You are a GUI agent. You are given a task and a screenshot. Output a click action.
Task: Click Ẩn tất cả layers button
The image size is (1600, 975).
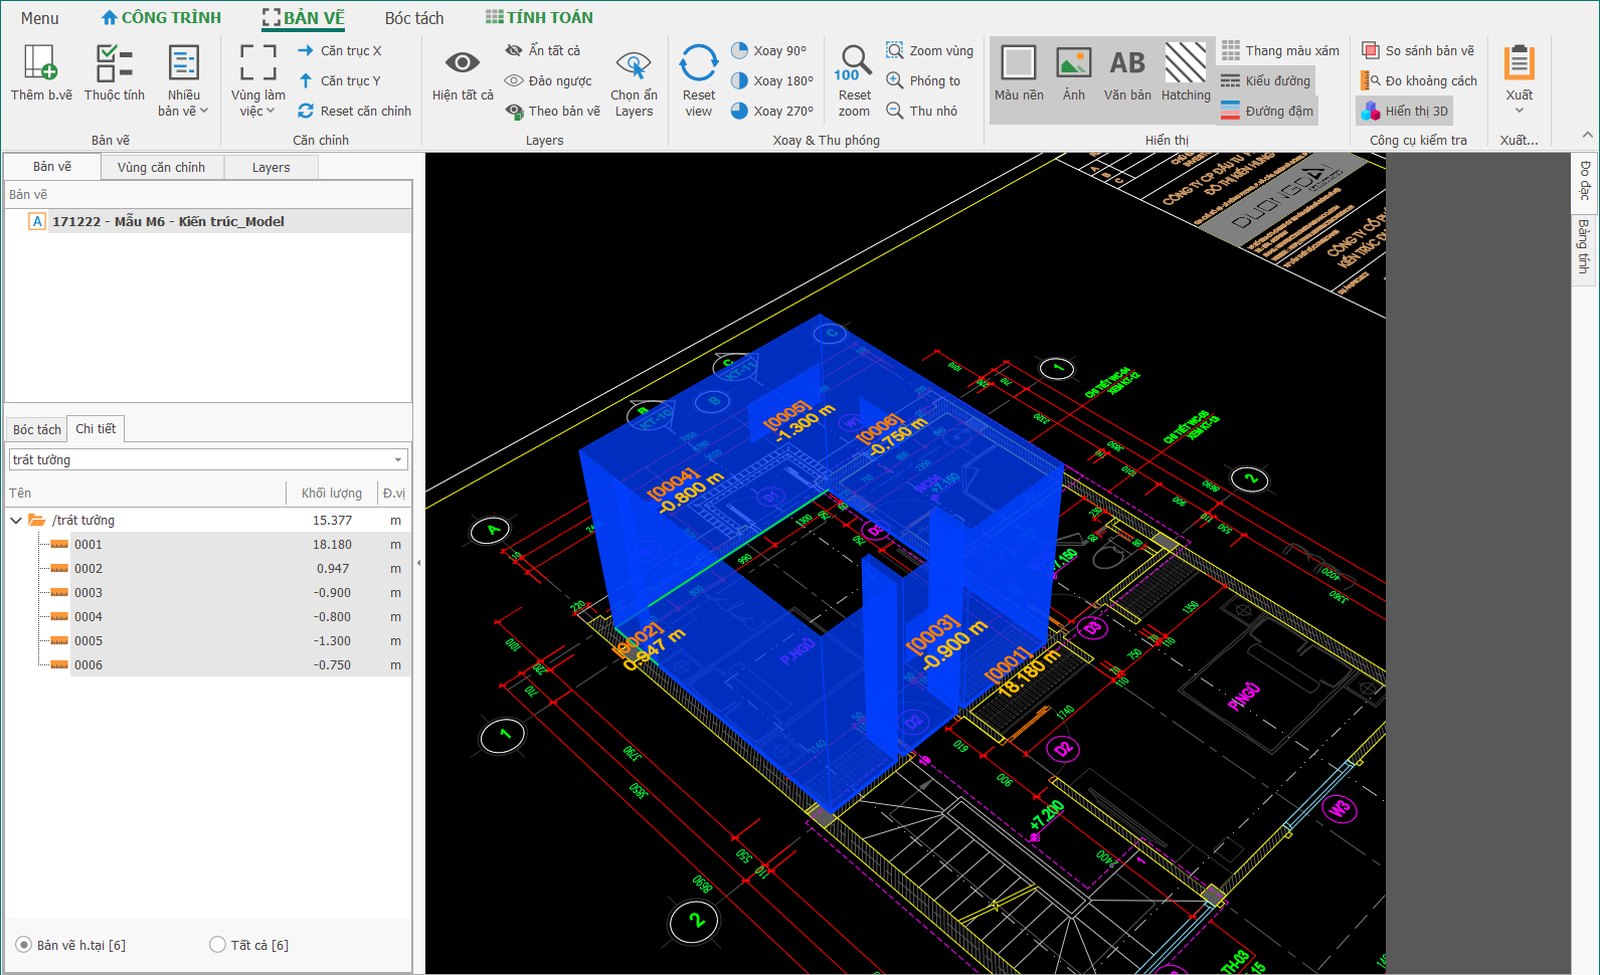pyautogui.click(x=543, y=51)
